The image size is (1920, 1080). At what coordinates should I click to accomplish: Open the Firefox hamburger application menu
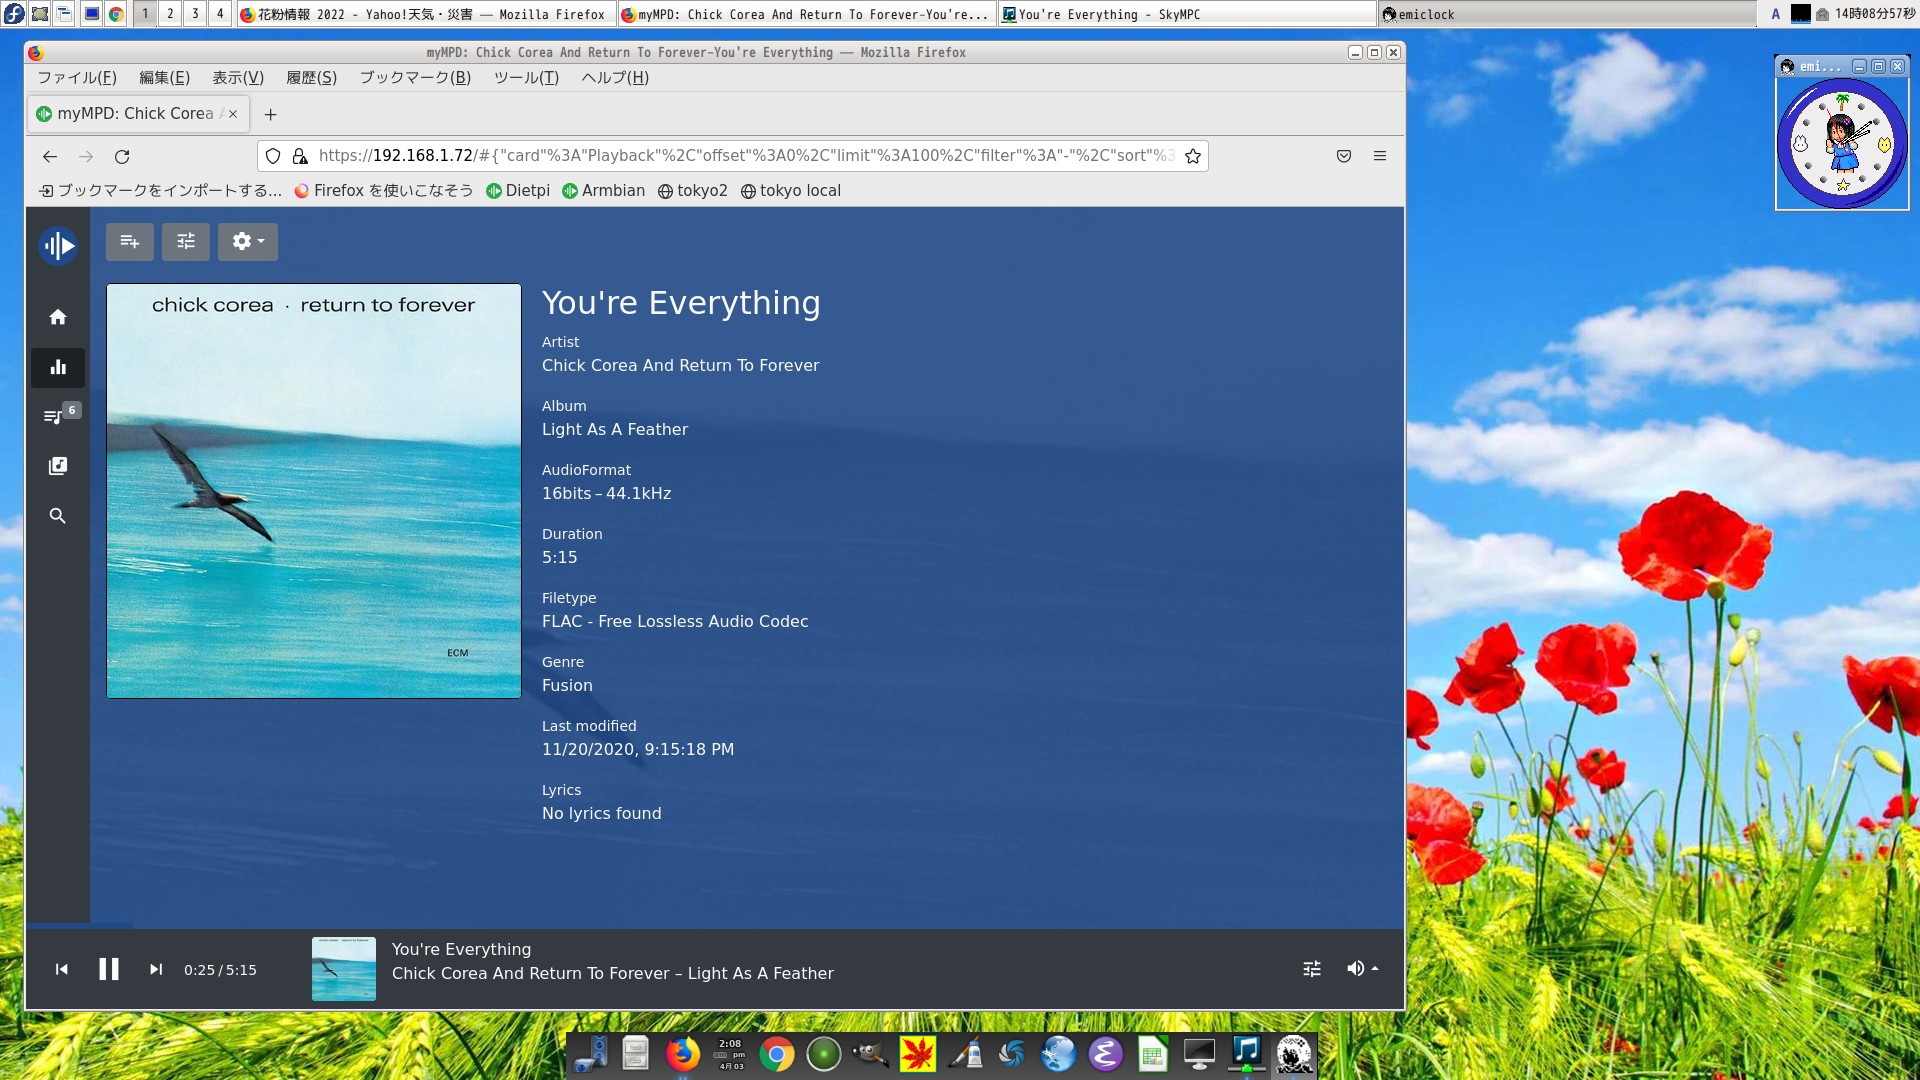(x=1380, y=156)
